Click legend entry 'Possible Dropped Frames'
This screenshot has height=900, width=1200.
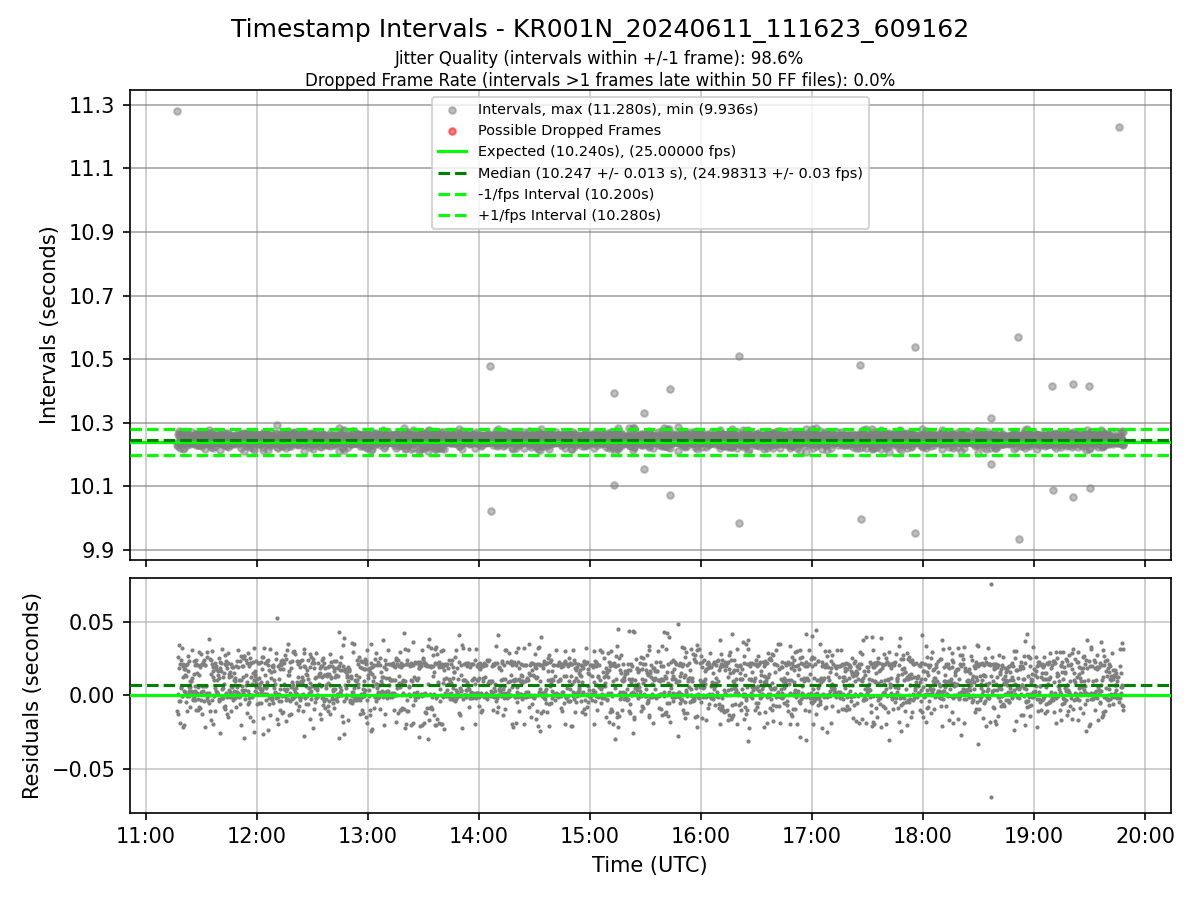coord(569,130)
